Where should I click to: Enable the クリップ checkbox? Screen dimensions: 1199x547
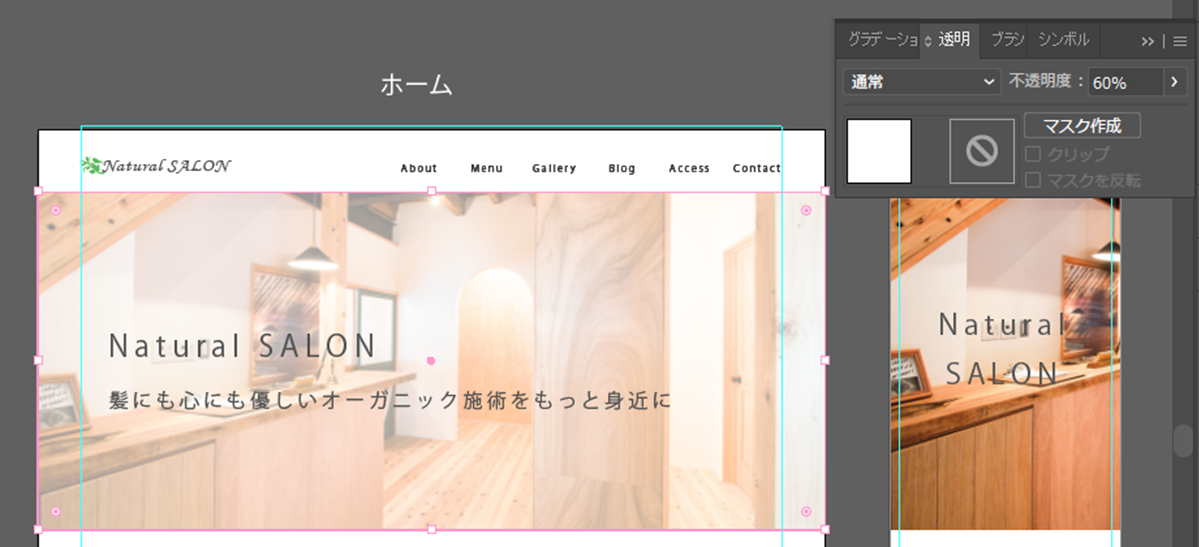[x=1033, y=155]
